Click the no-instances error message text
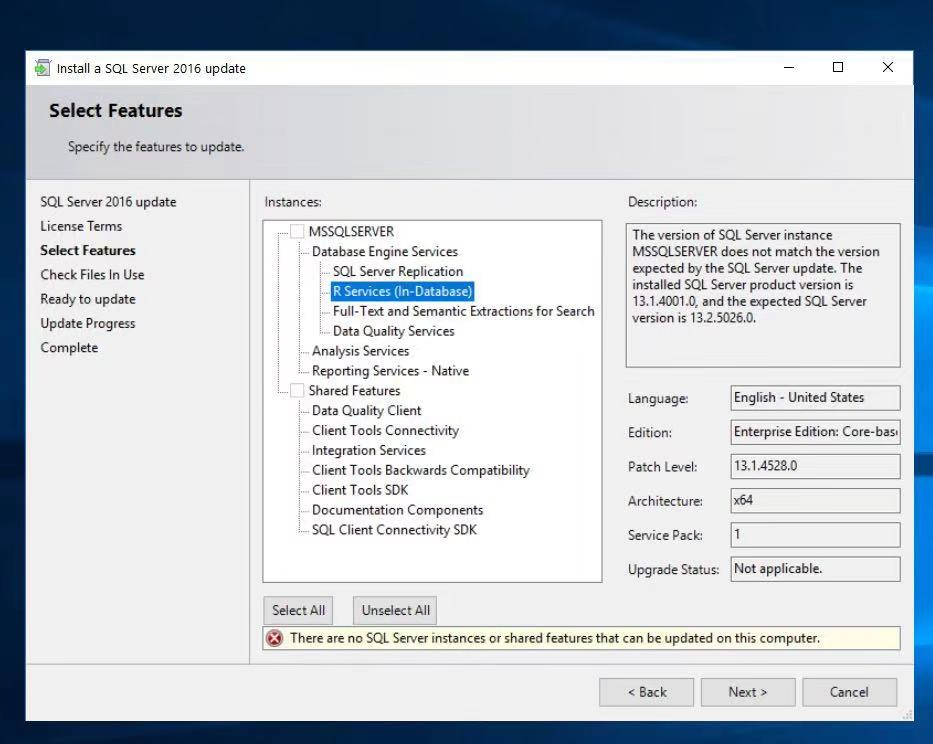This screenshot has width=933, height=744. pyautogui.click(x=555, y=638)
